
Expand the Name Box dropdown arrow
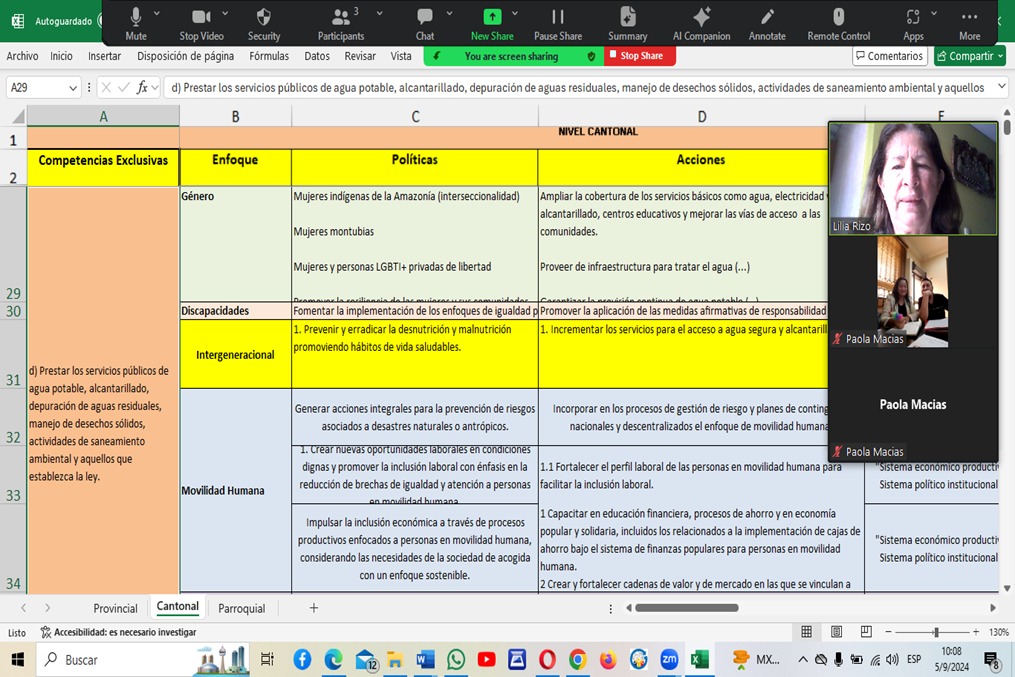[73, 88]
